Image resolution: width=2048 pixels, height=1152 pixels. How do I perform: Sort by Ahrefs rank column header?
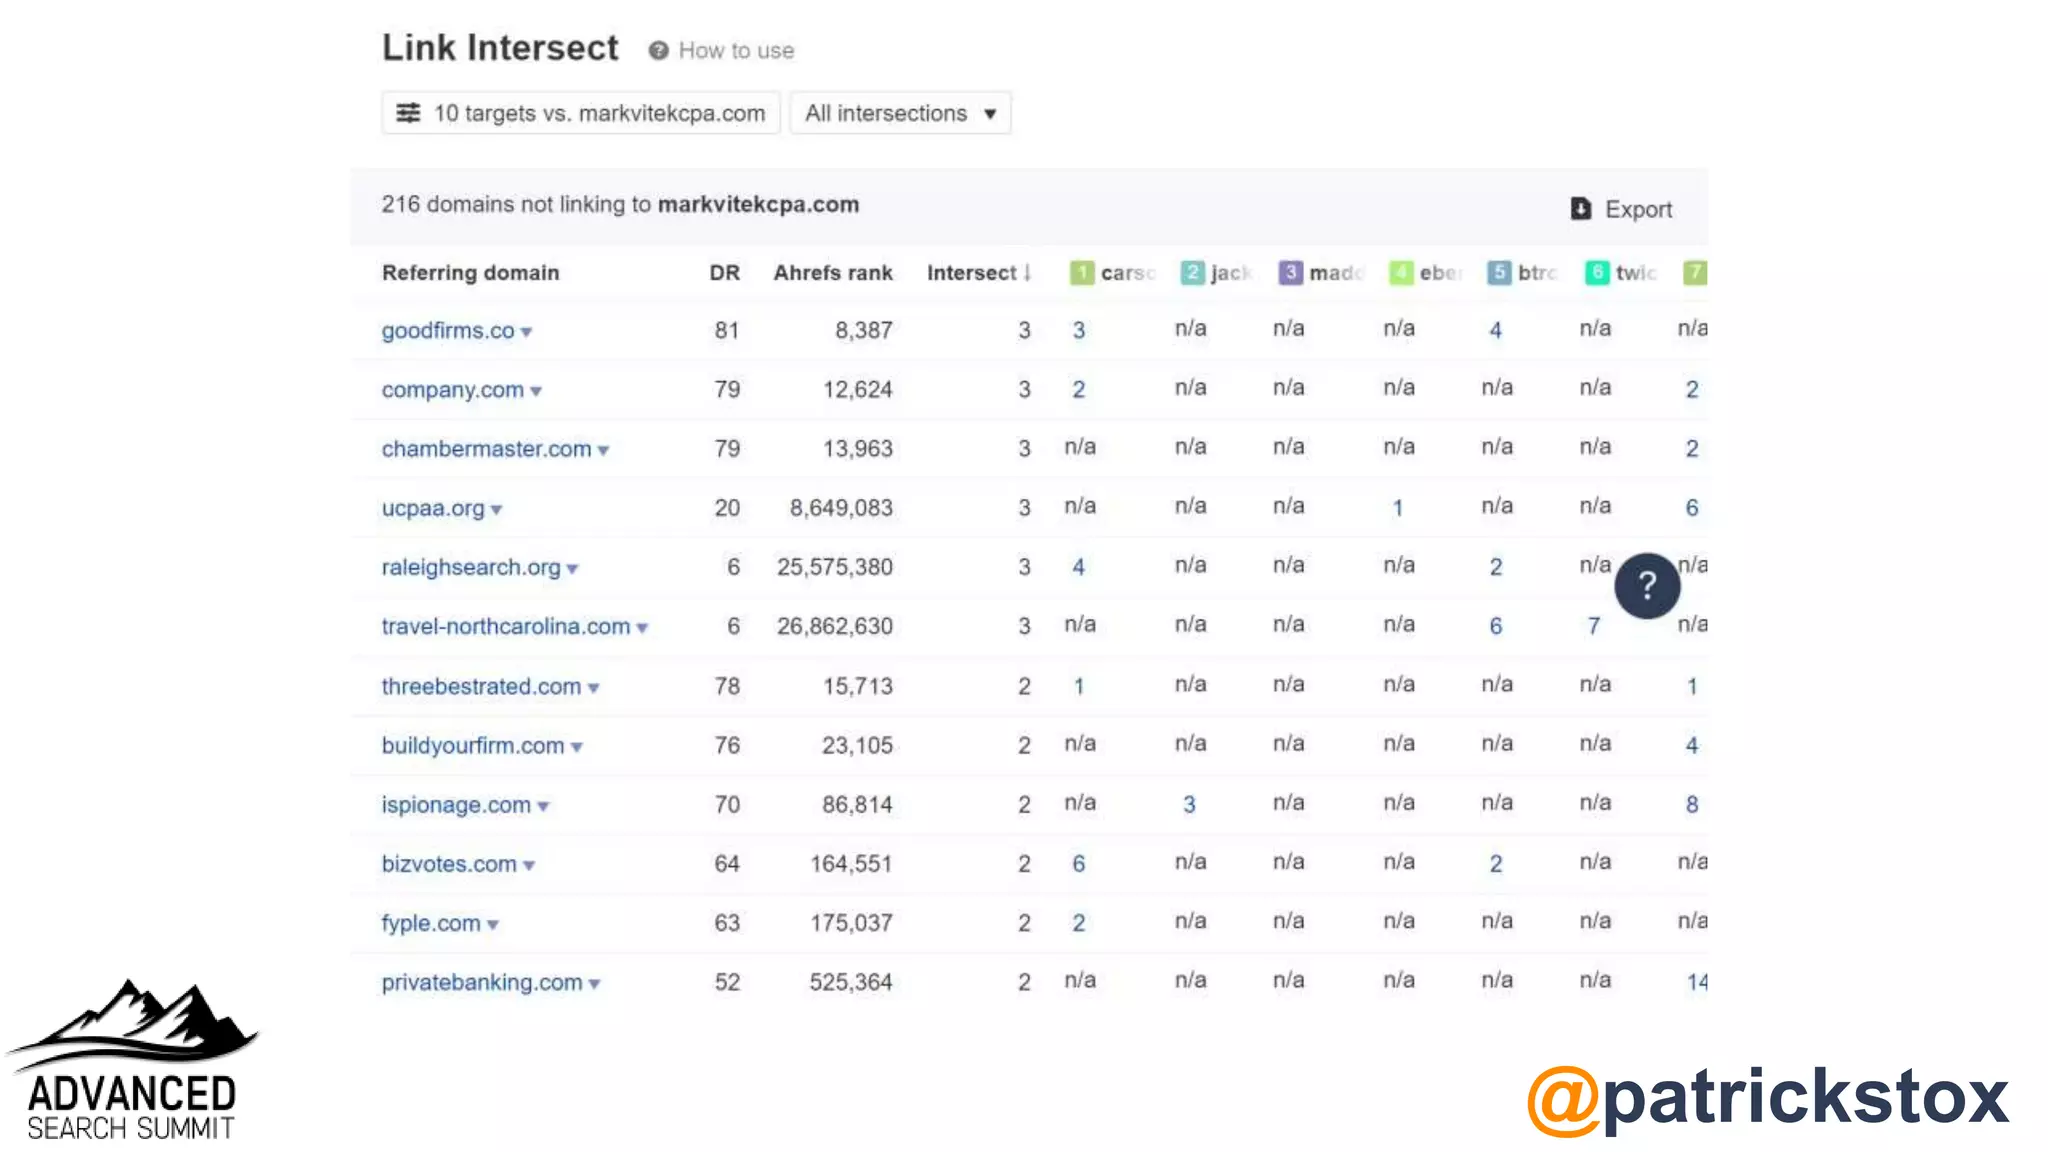pyautogui.click(x=832, y=273)
